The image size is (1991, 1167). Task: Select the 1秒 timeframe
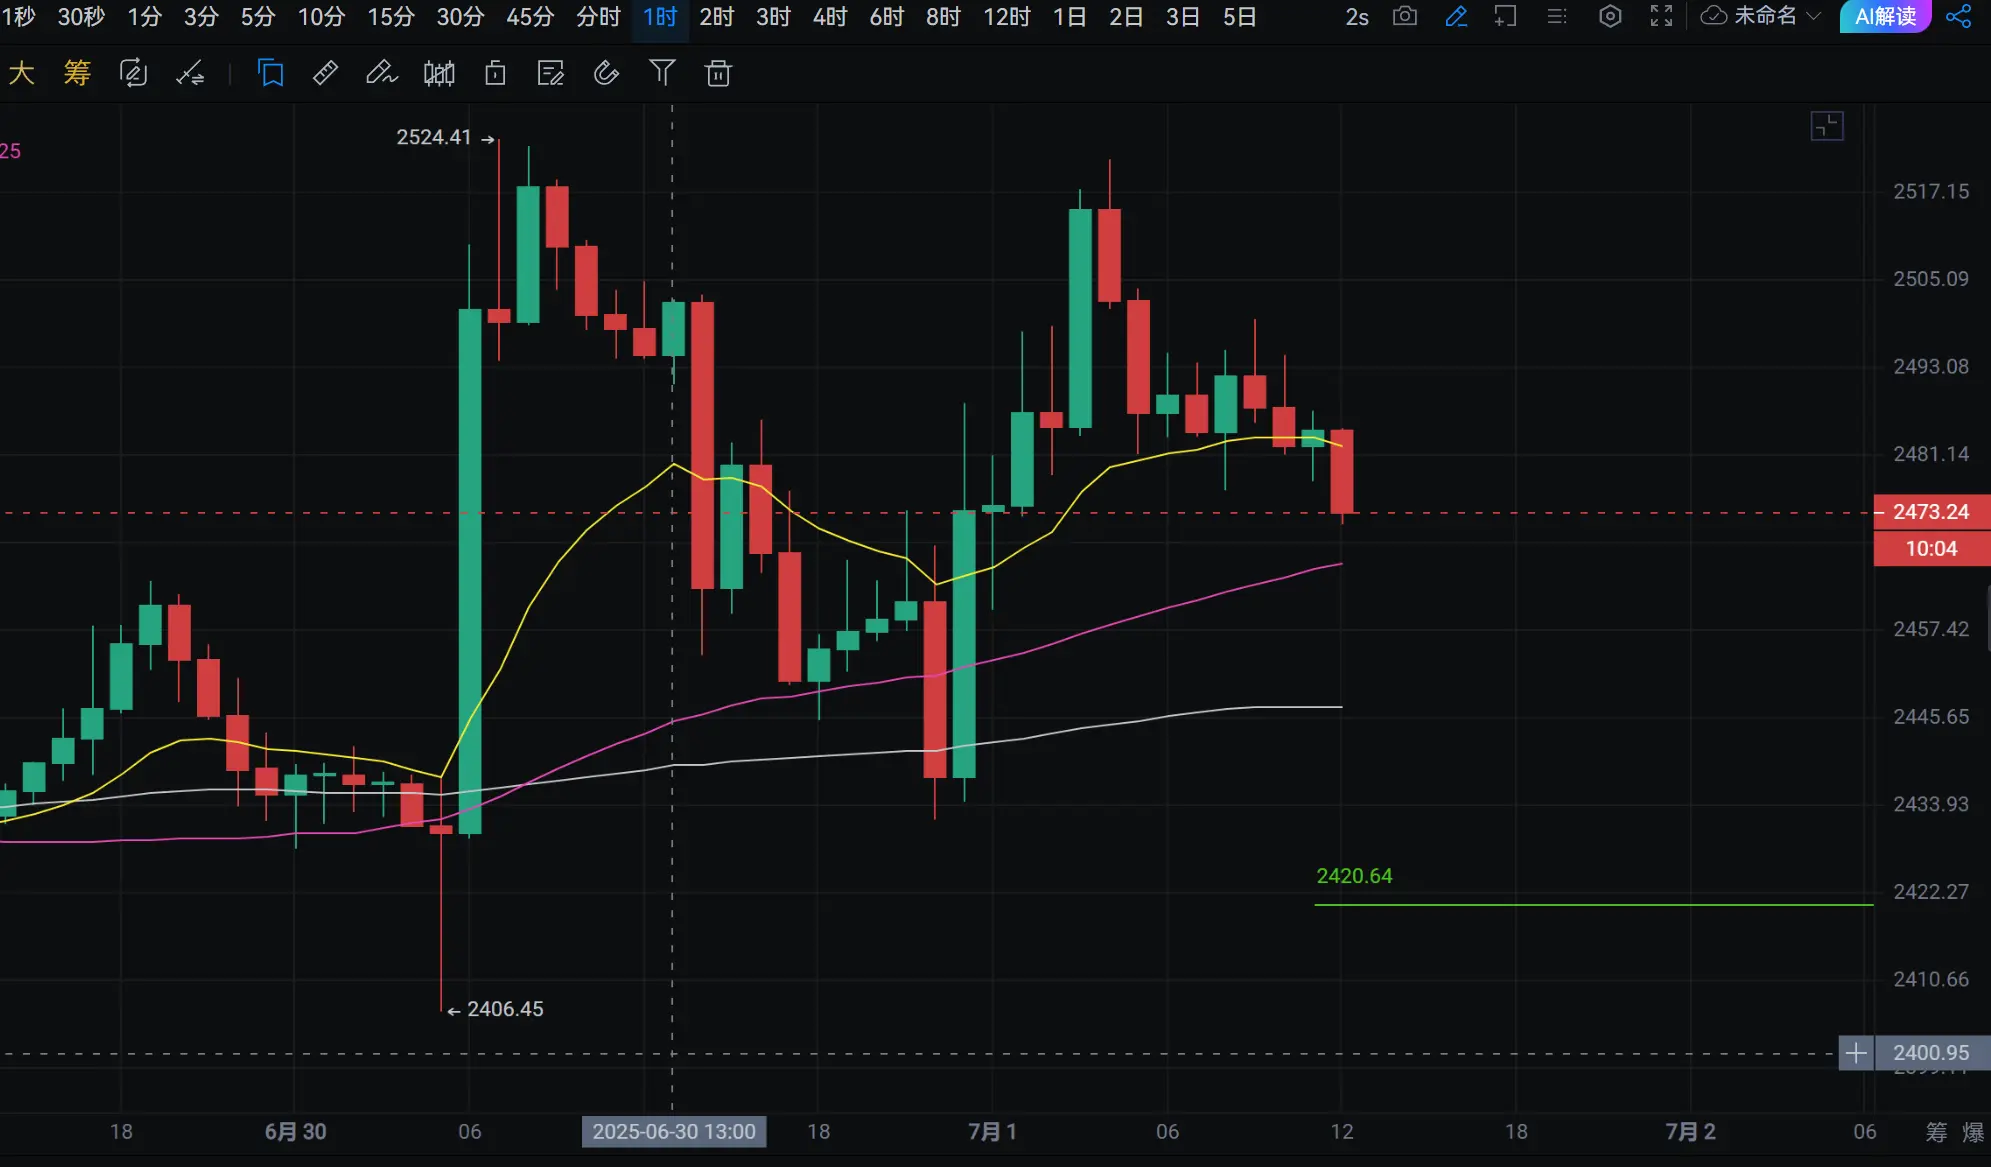[x=18, y=17]
